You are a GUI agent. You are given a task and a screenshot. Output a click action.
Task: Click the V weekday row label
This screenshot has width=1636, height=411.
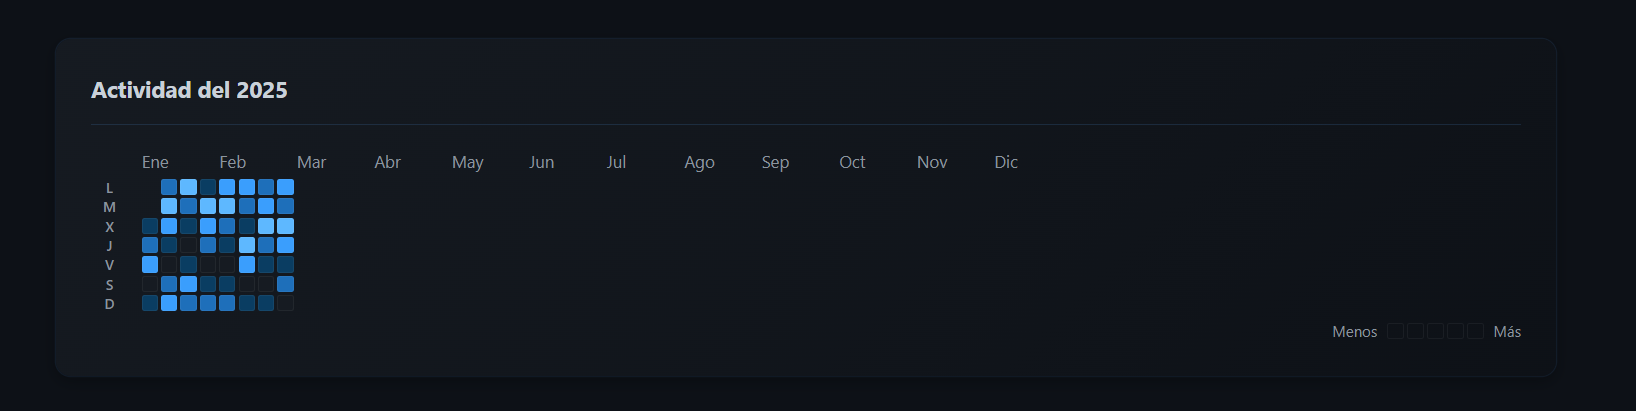[x=109, y=265]
